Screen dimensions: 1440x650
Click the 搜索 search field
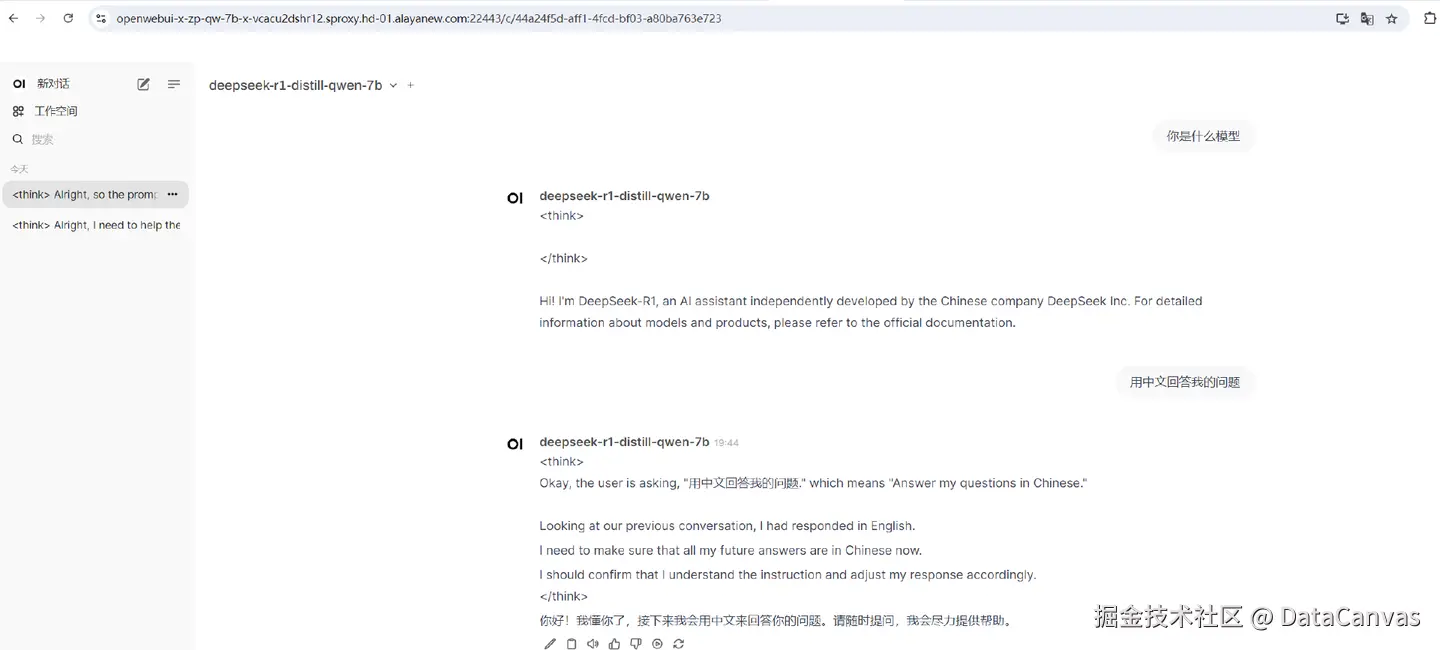point(95,140)
